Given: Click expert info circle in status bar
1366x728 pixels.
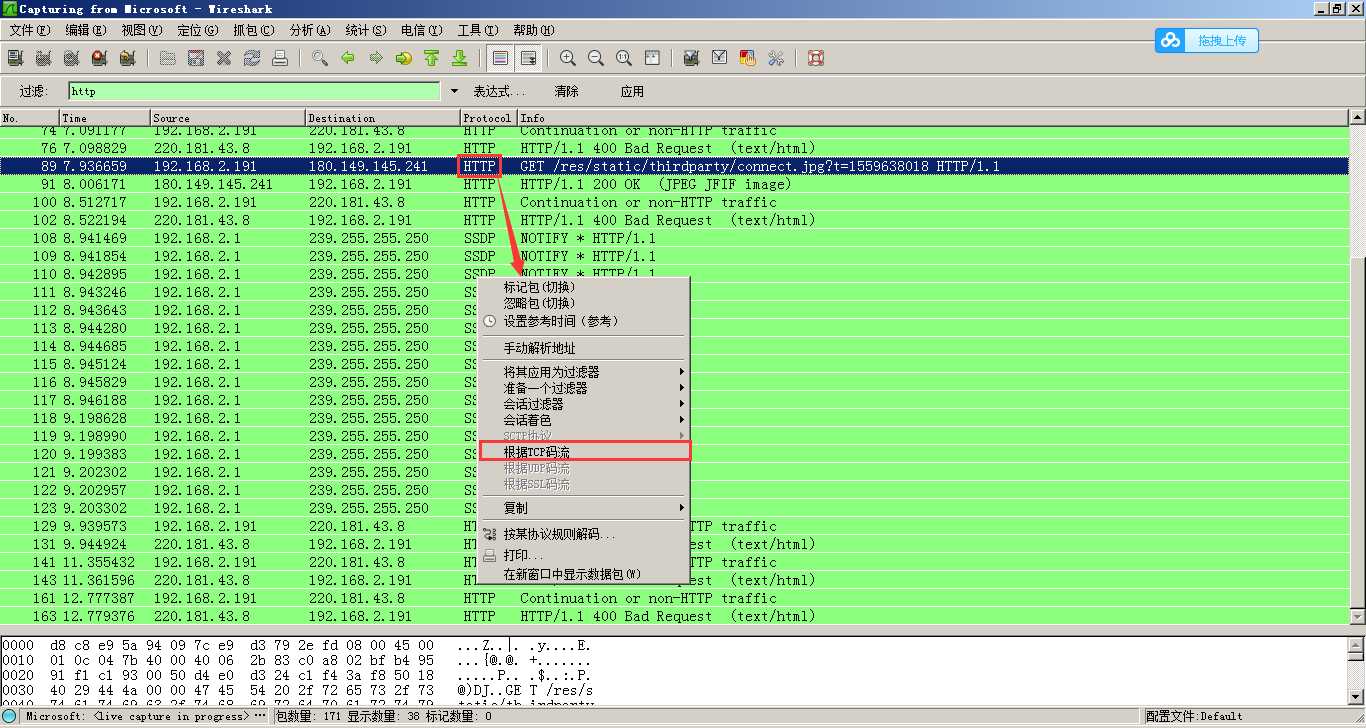Looking at the screenshot, I should (9, 716).
